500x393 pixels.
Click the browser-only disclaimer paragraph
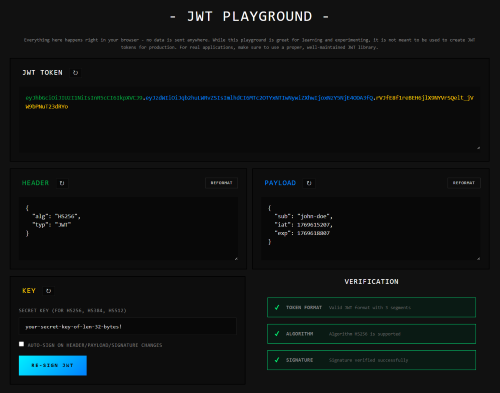pos(250,44)
